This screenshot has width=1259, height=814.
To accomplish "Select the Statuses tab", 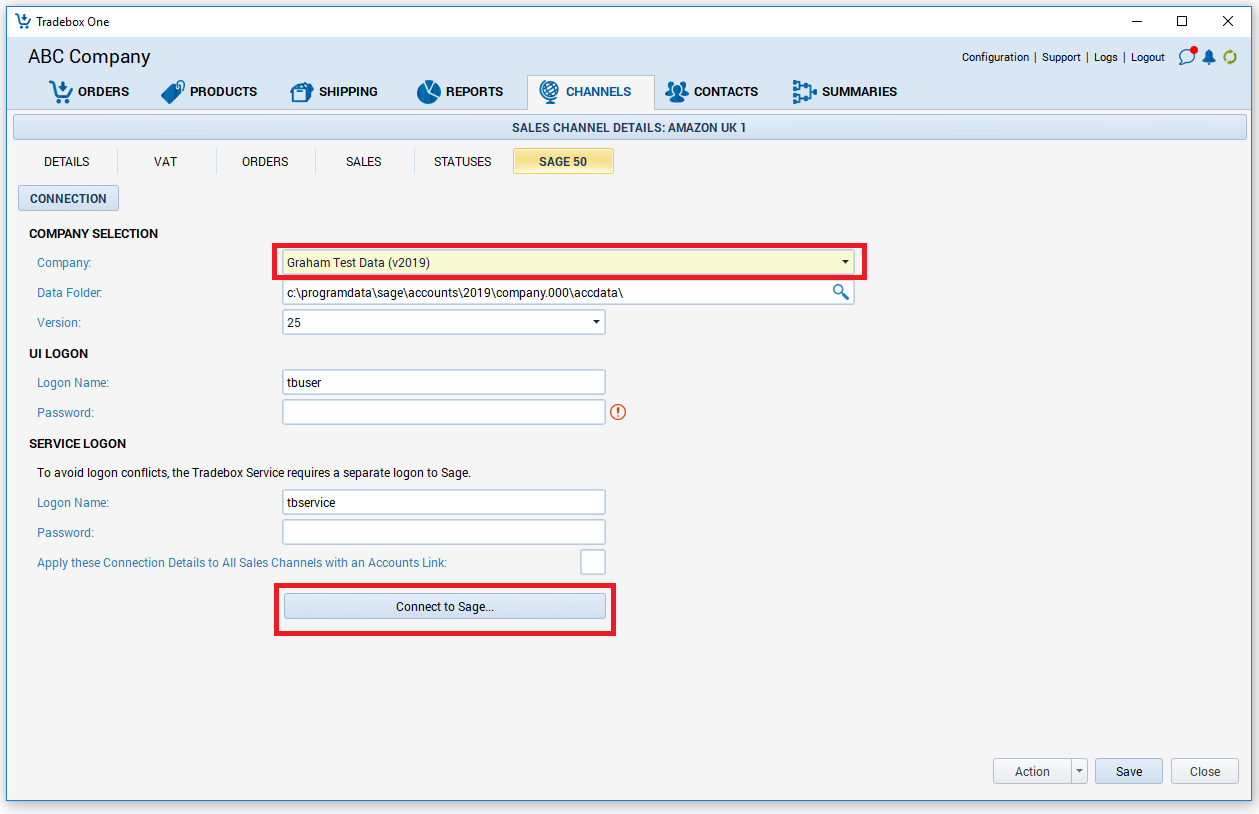I will [x=462, y=161].
